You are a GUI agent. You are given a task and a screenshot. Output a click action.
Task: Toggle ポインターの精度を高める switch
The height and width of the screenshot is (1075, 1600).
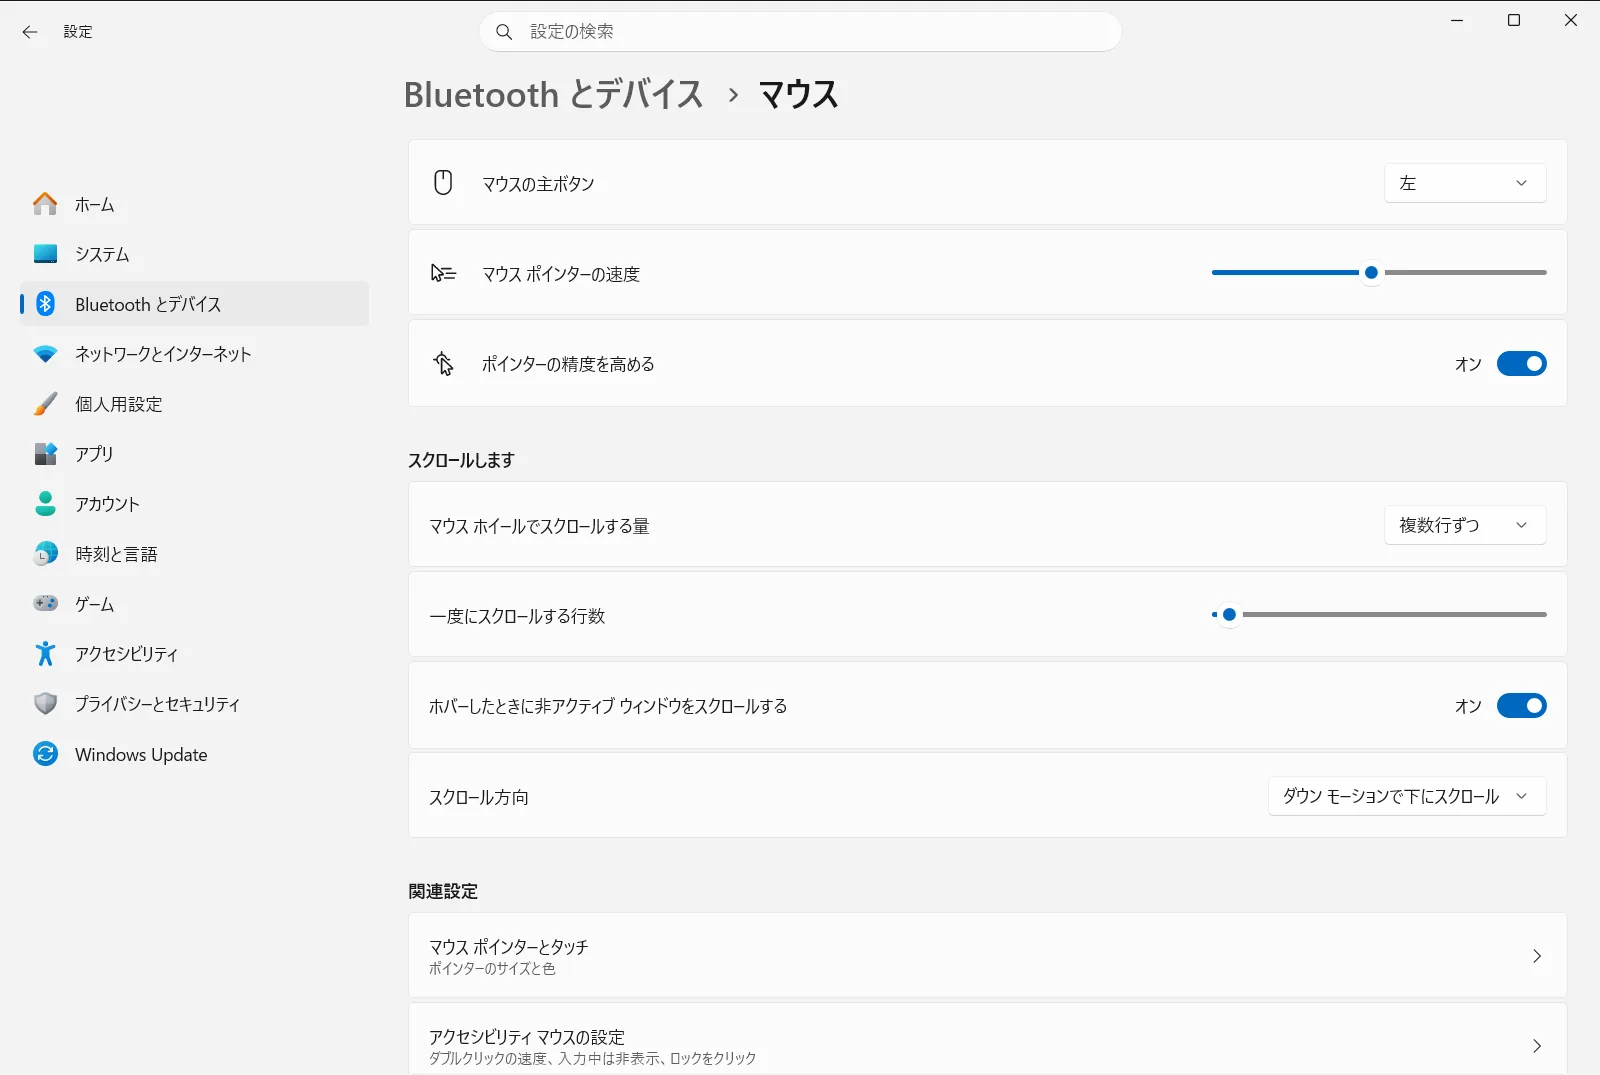(1521, 364)
